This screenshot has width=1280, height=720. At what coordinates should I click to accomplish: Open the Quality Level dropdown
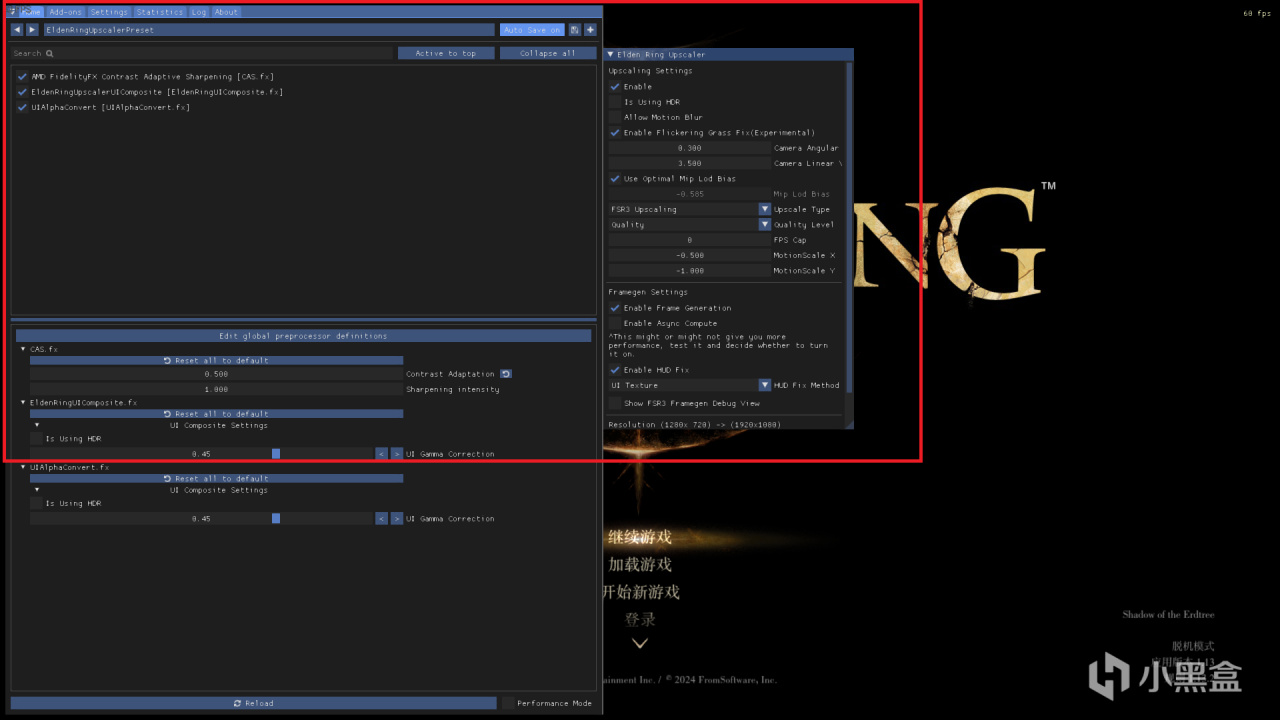pyautogui.click(x=765, y=225)
